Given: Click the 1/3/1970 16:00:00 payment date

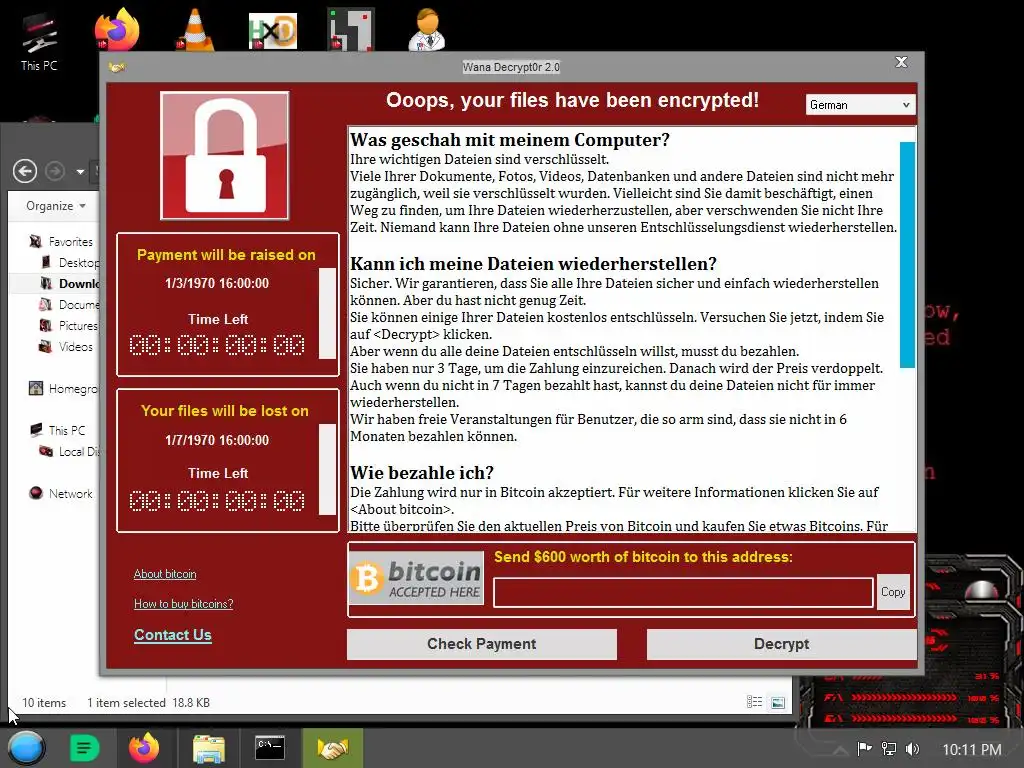Looking at the screenshot, I should pyautogui.click(x=217, y=283).
